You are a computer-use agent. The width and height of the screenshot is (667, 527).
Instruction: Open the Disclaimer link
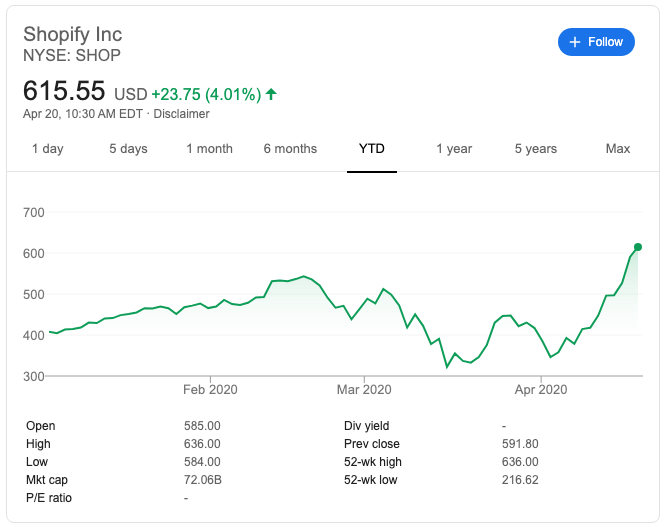coord(182,114)
